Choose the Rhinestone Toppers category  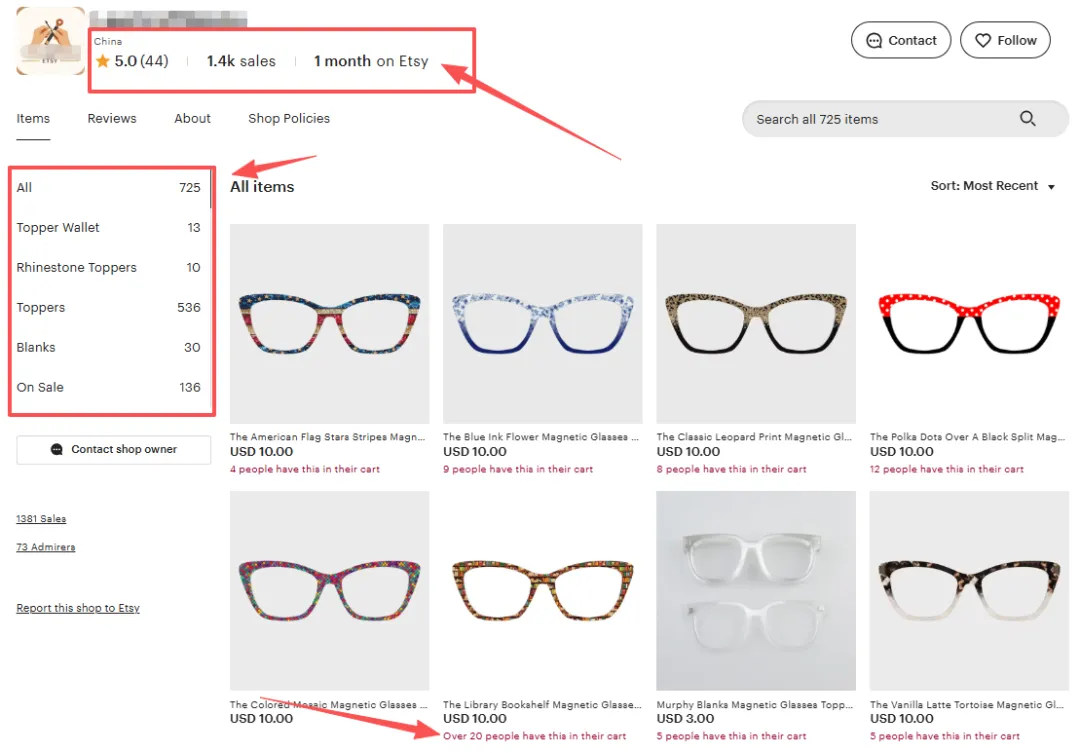(x=76, y=267)
